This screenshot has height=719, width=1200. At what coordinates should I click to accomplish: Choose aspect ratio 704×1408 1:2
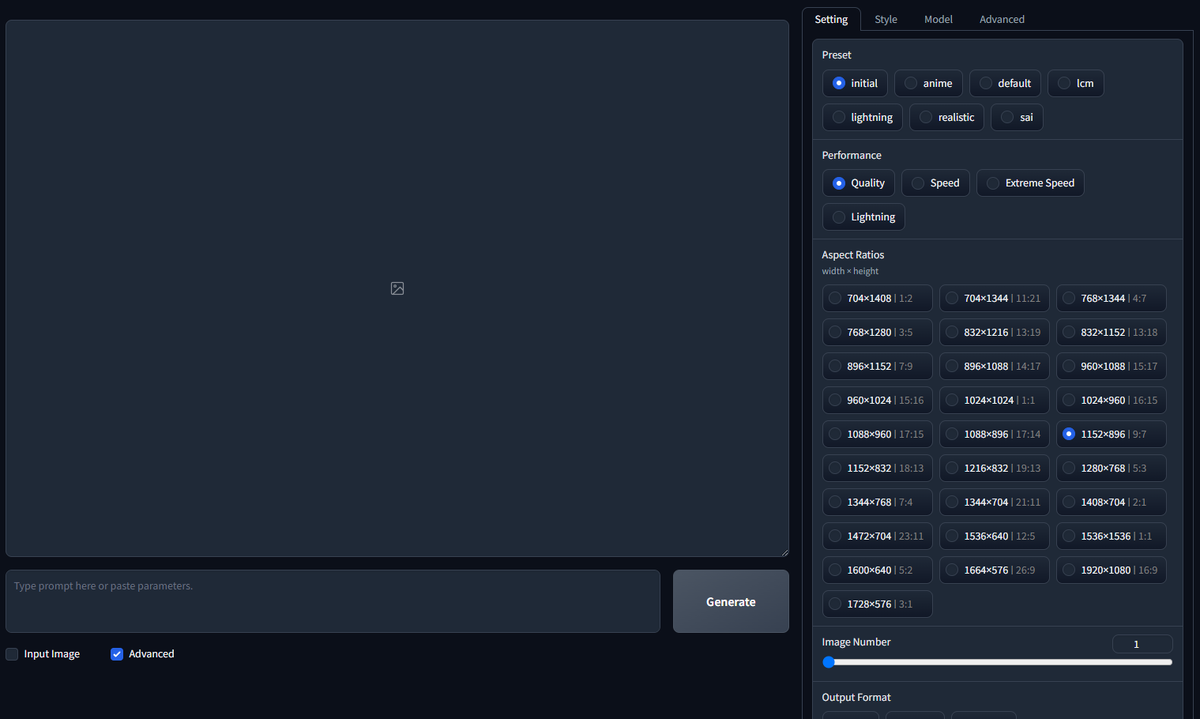[x=877, y=298]
